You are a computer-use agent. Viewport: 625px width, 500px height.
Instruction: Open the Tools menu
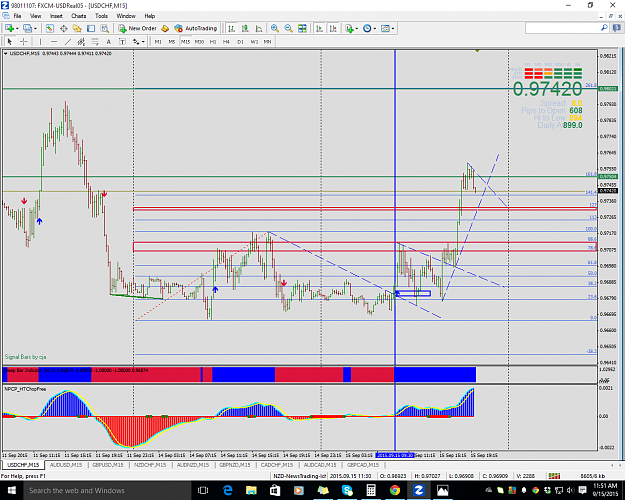(x=101, y=16)
